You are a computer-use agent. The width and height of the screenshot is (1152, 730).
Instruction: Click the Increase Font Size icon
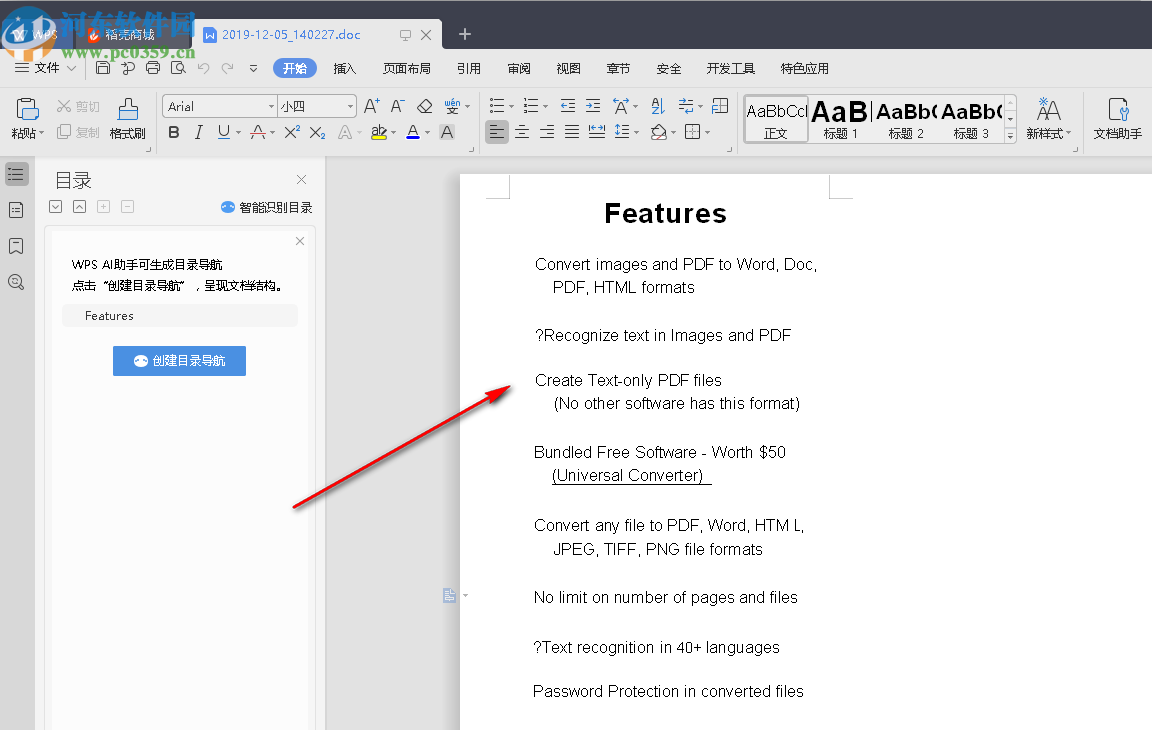371,104
